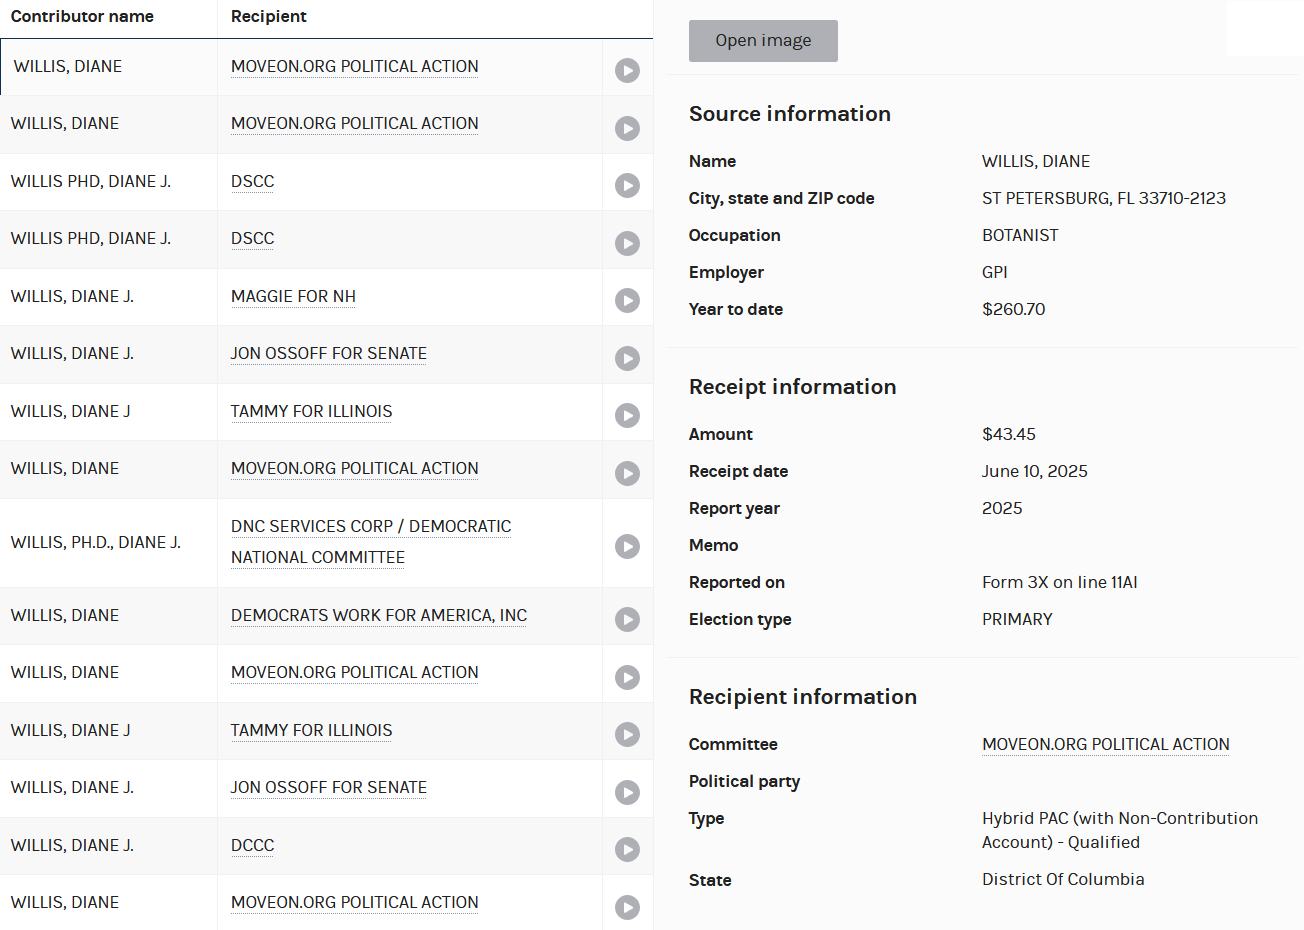Click the Open image button
Viewport: 1304px width, 930px height.
coord(763,41)
